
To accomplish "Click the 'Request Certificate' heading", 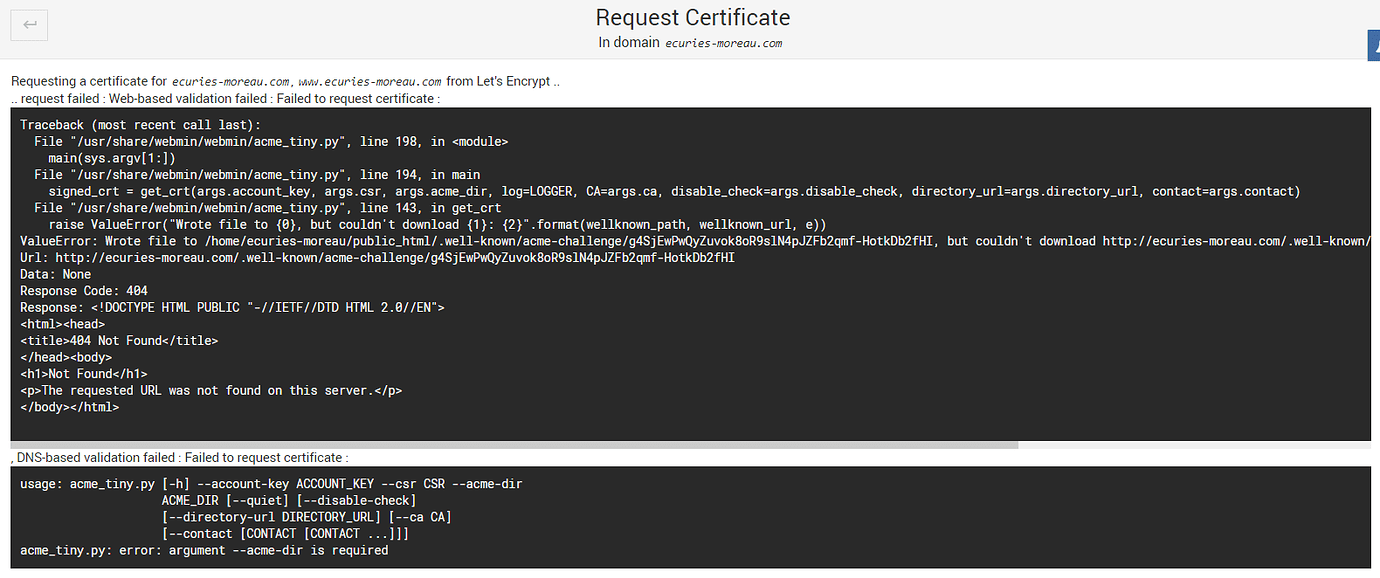I will (693, 18).
